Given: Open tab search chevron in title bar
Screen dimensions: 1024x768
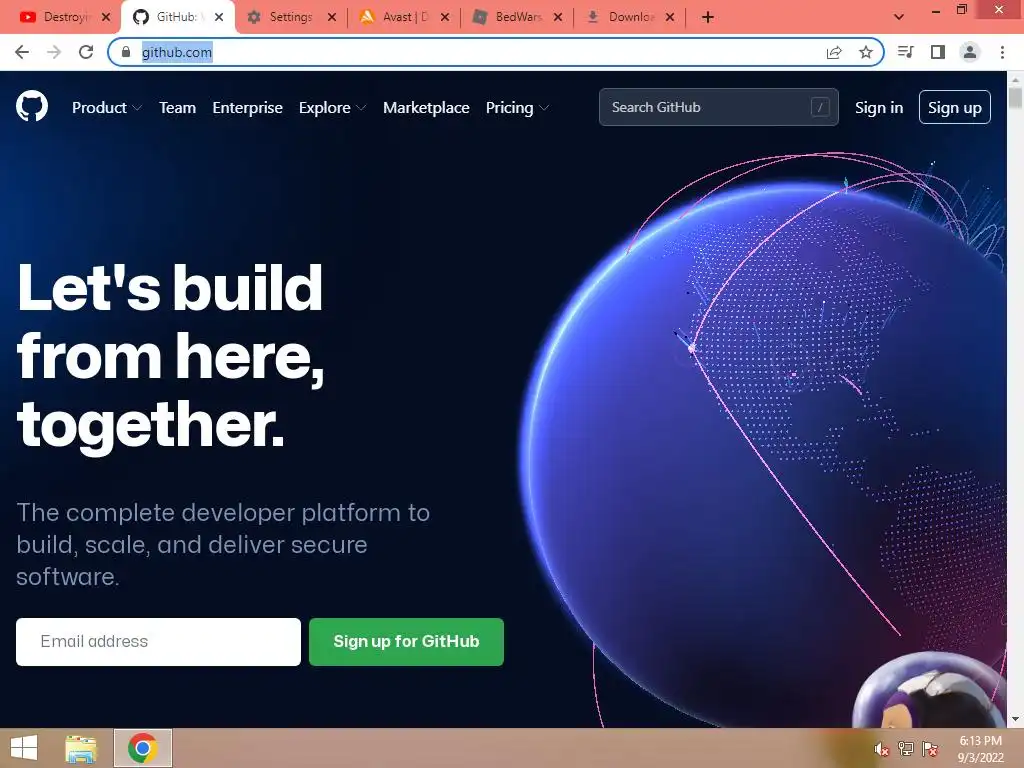Looking at the screenshot, I should (899, 17).
